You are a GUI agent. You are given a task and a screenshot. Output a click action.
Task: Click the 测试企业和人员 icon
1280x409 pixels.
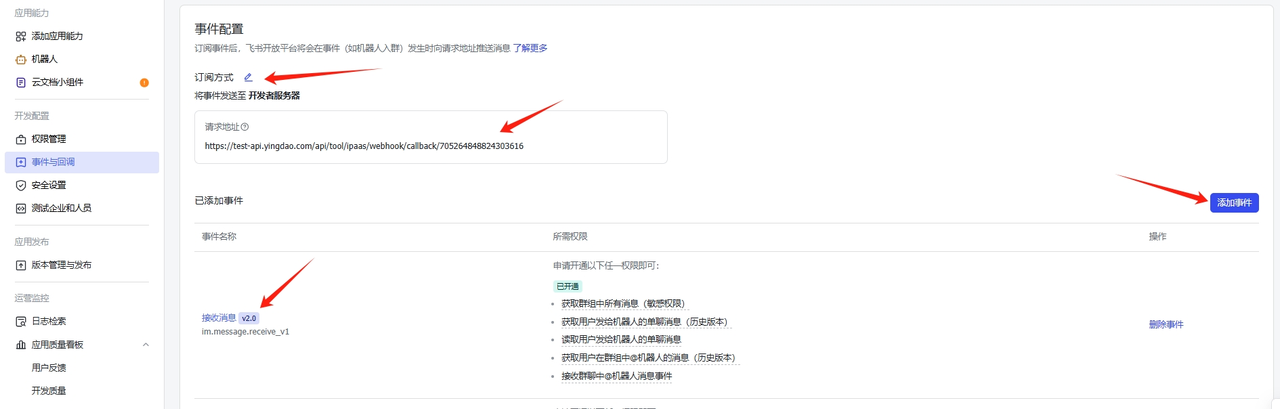[21, 208]
